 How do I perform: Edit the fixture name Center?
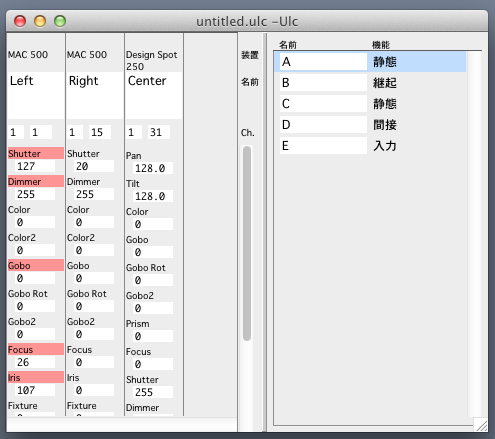pyautogui.click(x=154, y=95)
